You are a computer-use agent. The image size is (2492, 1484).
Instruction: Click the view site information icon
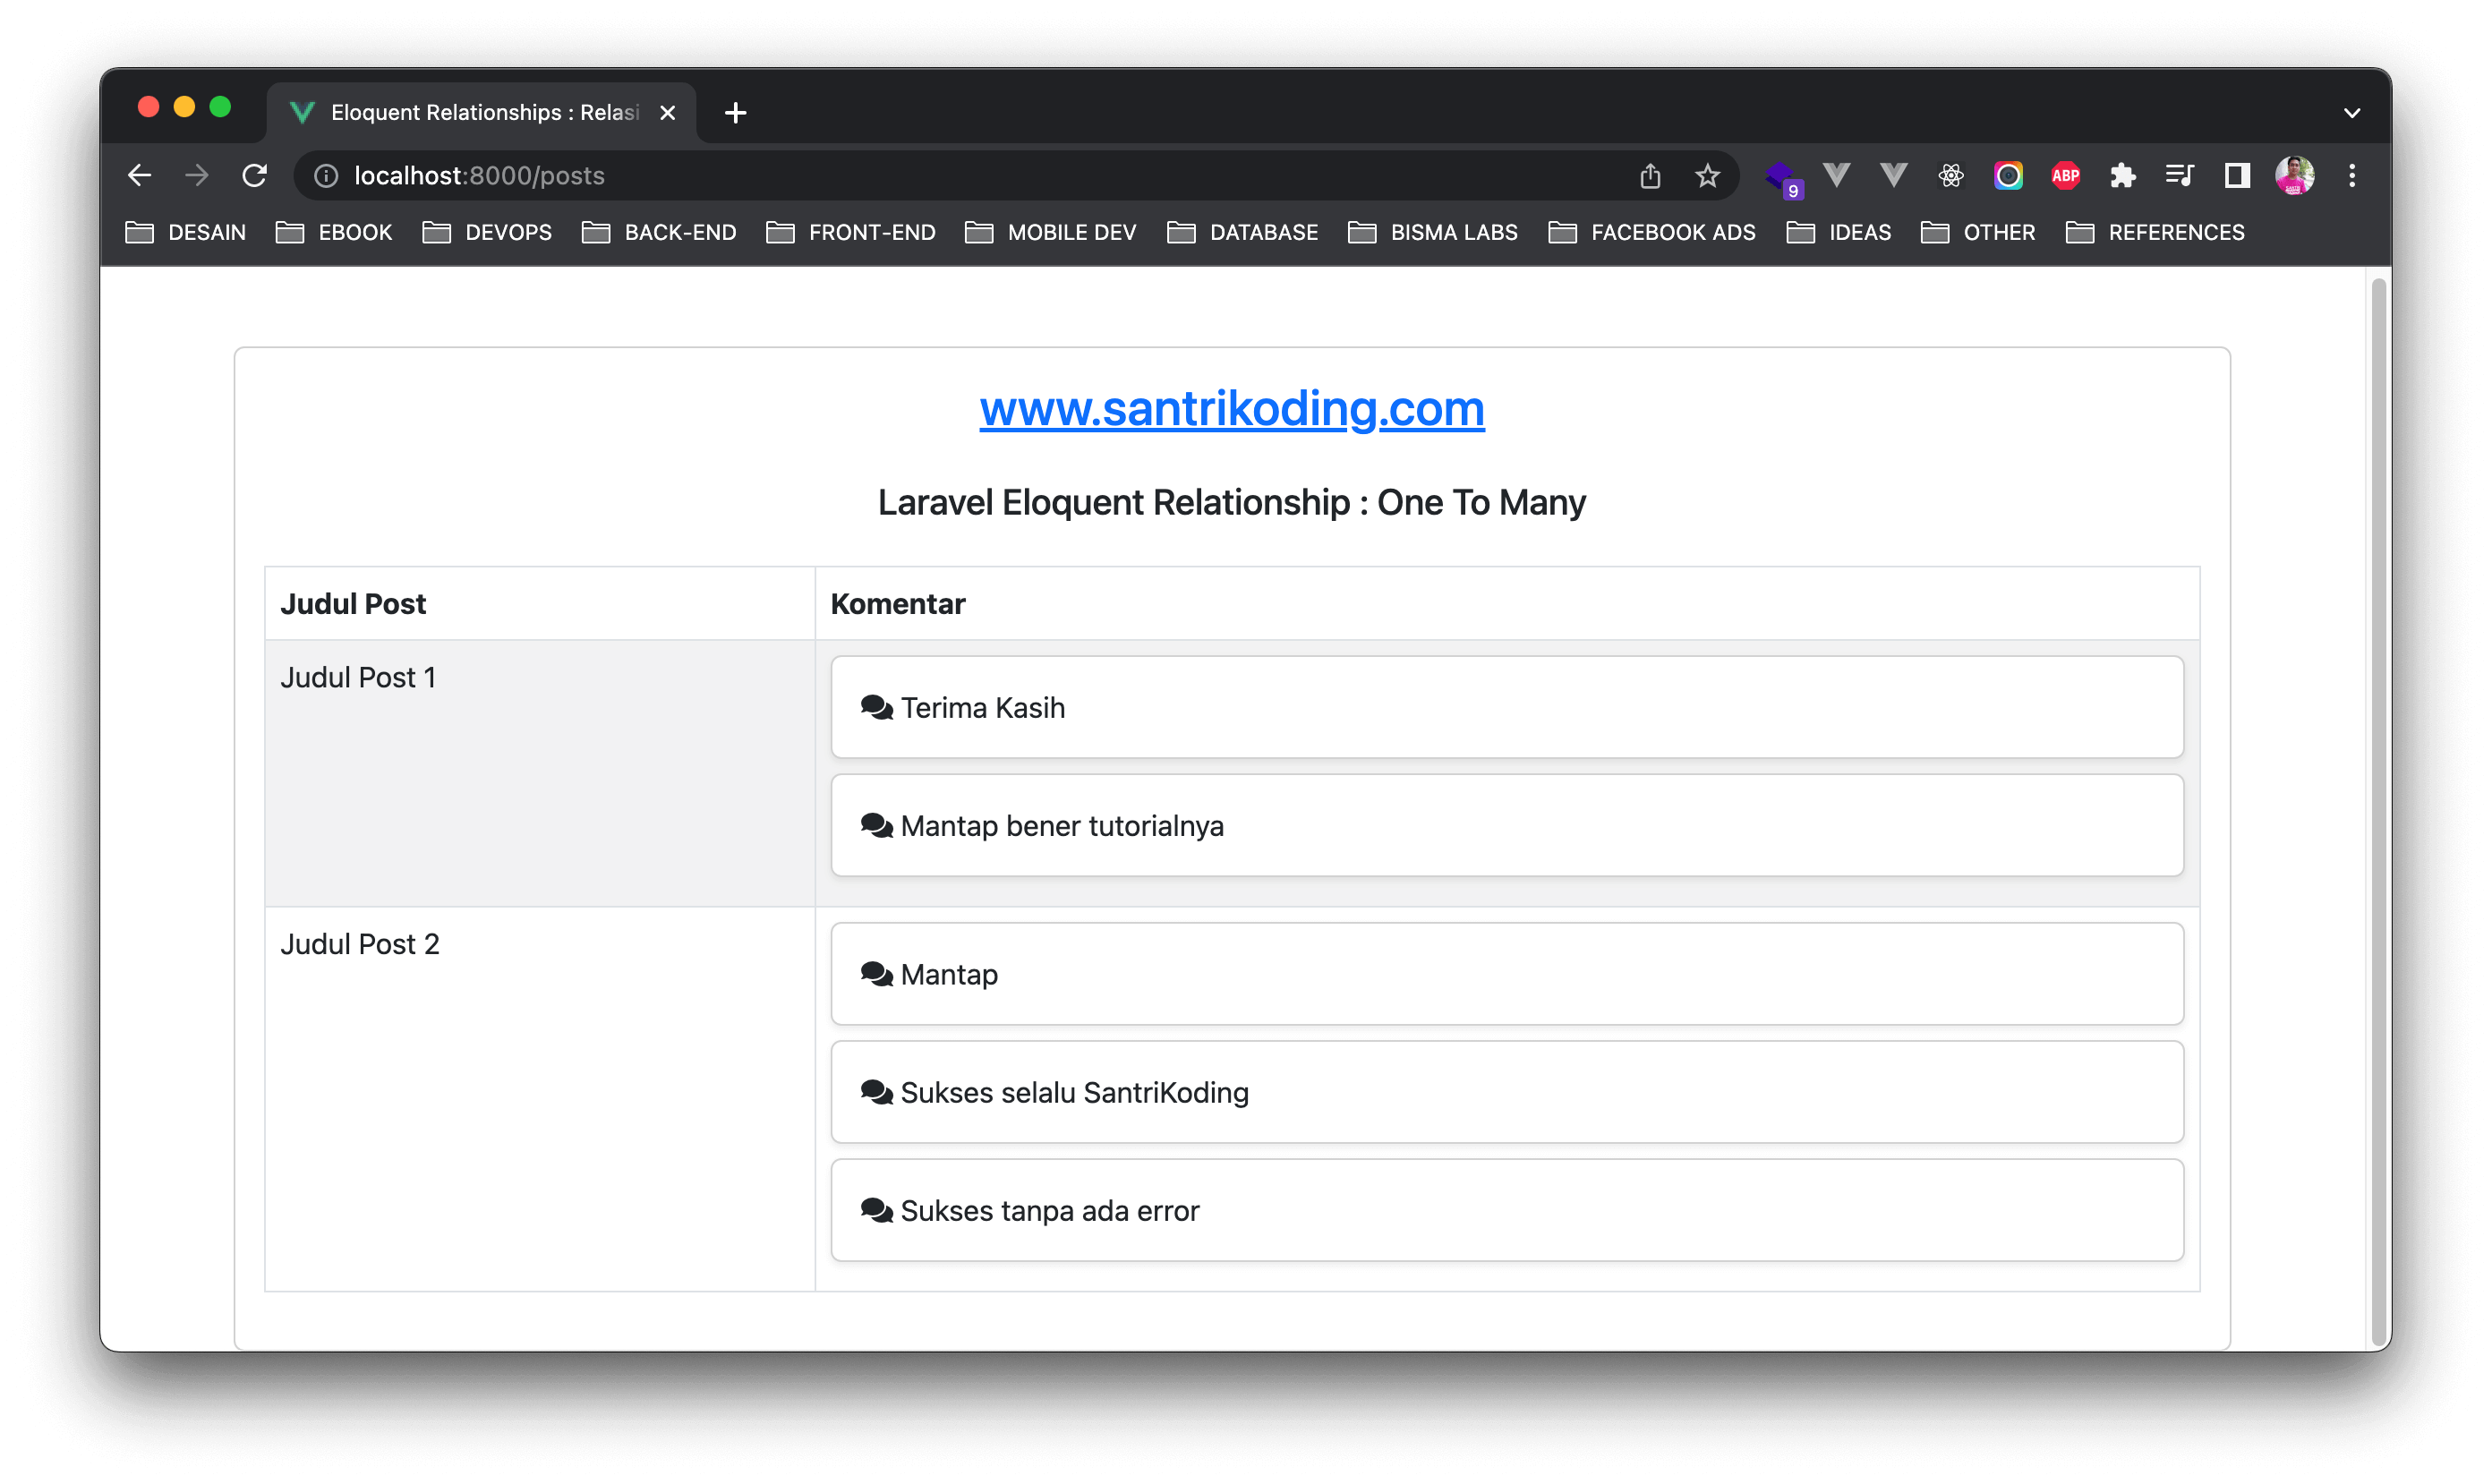[x=326, y=176]
